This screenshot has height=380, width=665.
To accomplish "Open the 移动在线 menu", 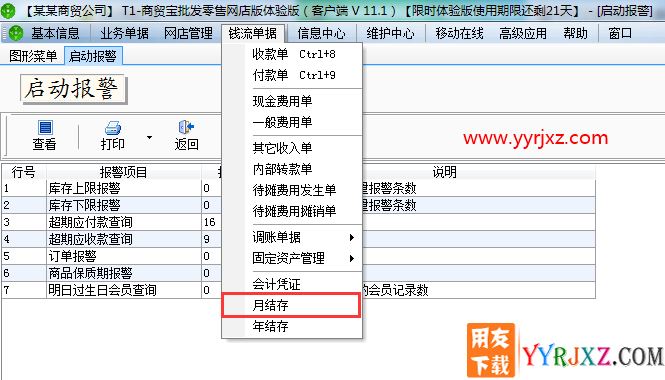I will tap(459, 33).
